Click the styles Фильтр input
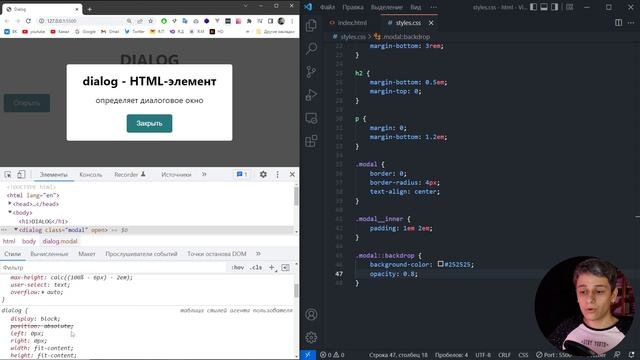Screen dimensions: 640x360 [x=114, y=267]
